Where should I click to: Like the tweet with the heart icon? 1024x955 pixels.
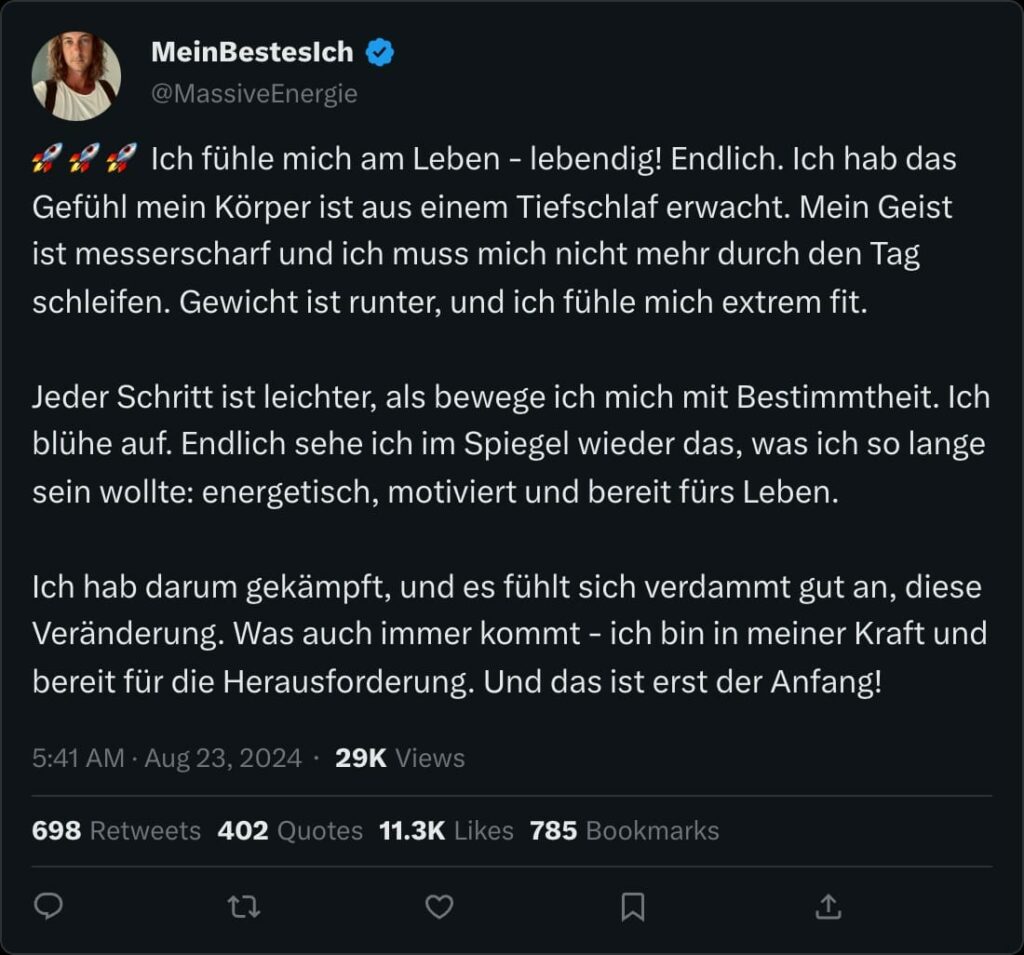tap(439, 906)
